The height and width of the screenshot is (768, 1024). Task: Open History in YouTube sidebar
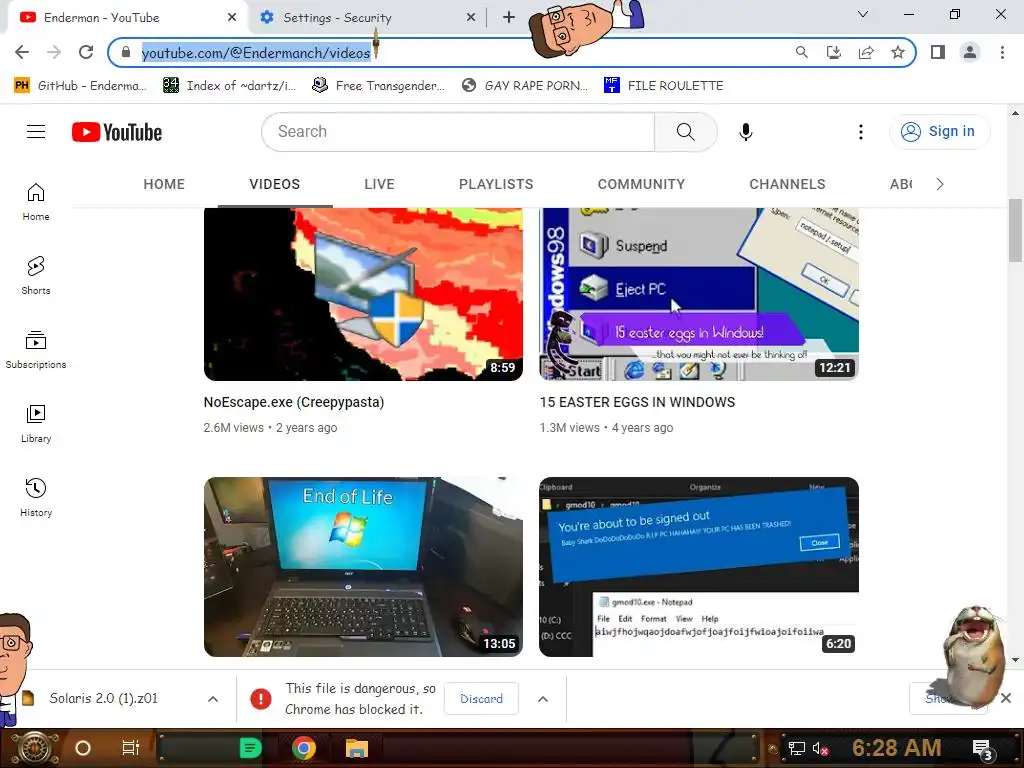pyautogui.click(x=36, y=498)
